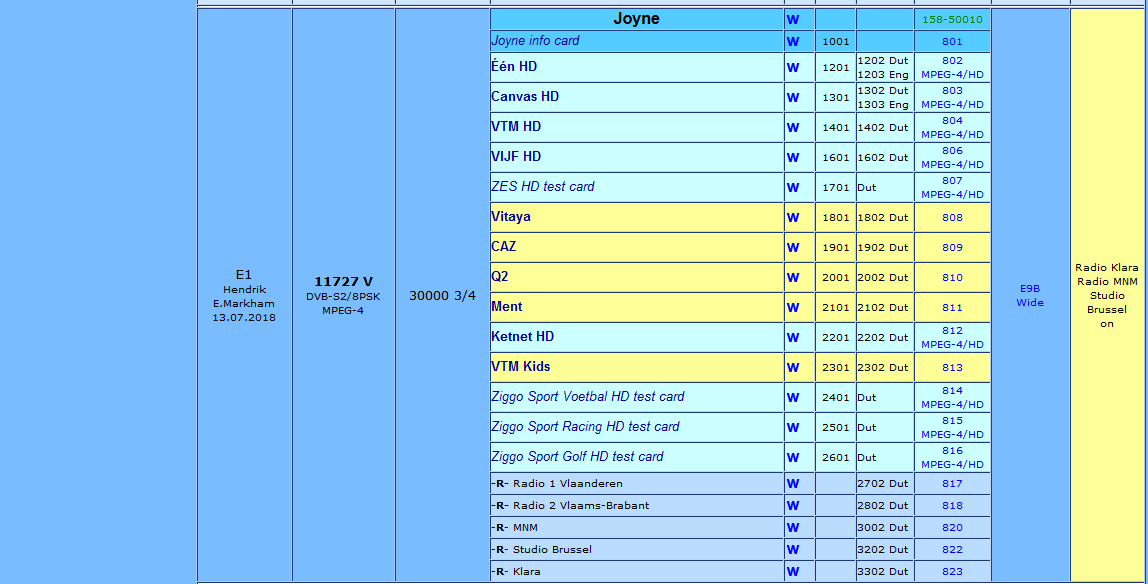Select the DVB-S2/8PSK modulation text
Screen dimensions: 1148x584
point(343,296)
